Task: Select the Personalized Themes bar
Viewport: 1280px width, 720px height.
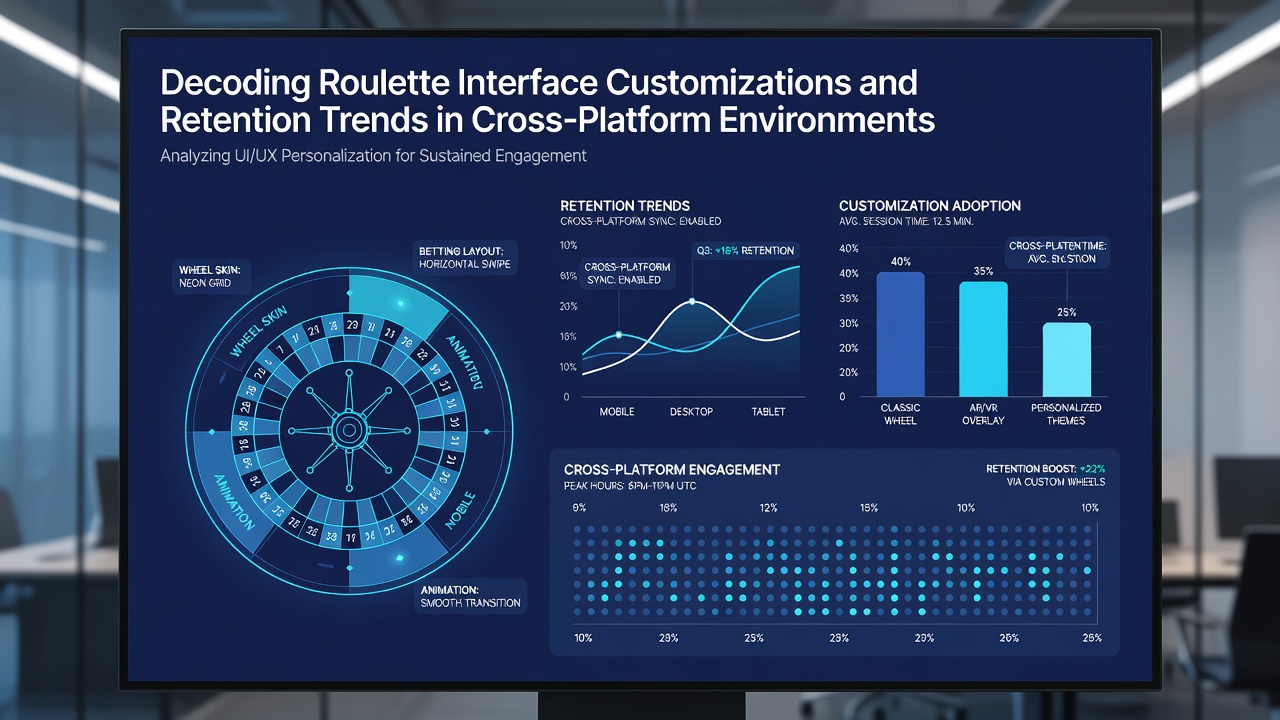Action: point(1066,360)
